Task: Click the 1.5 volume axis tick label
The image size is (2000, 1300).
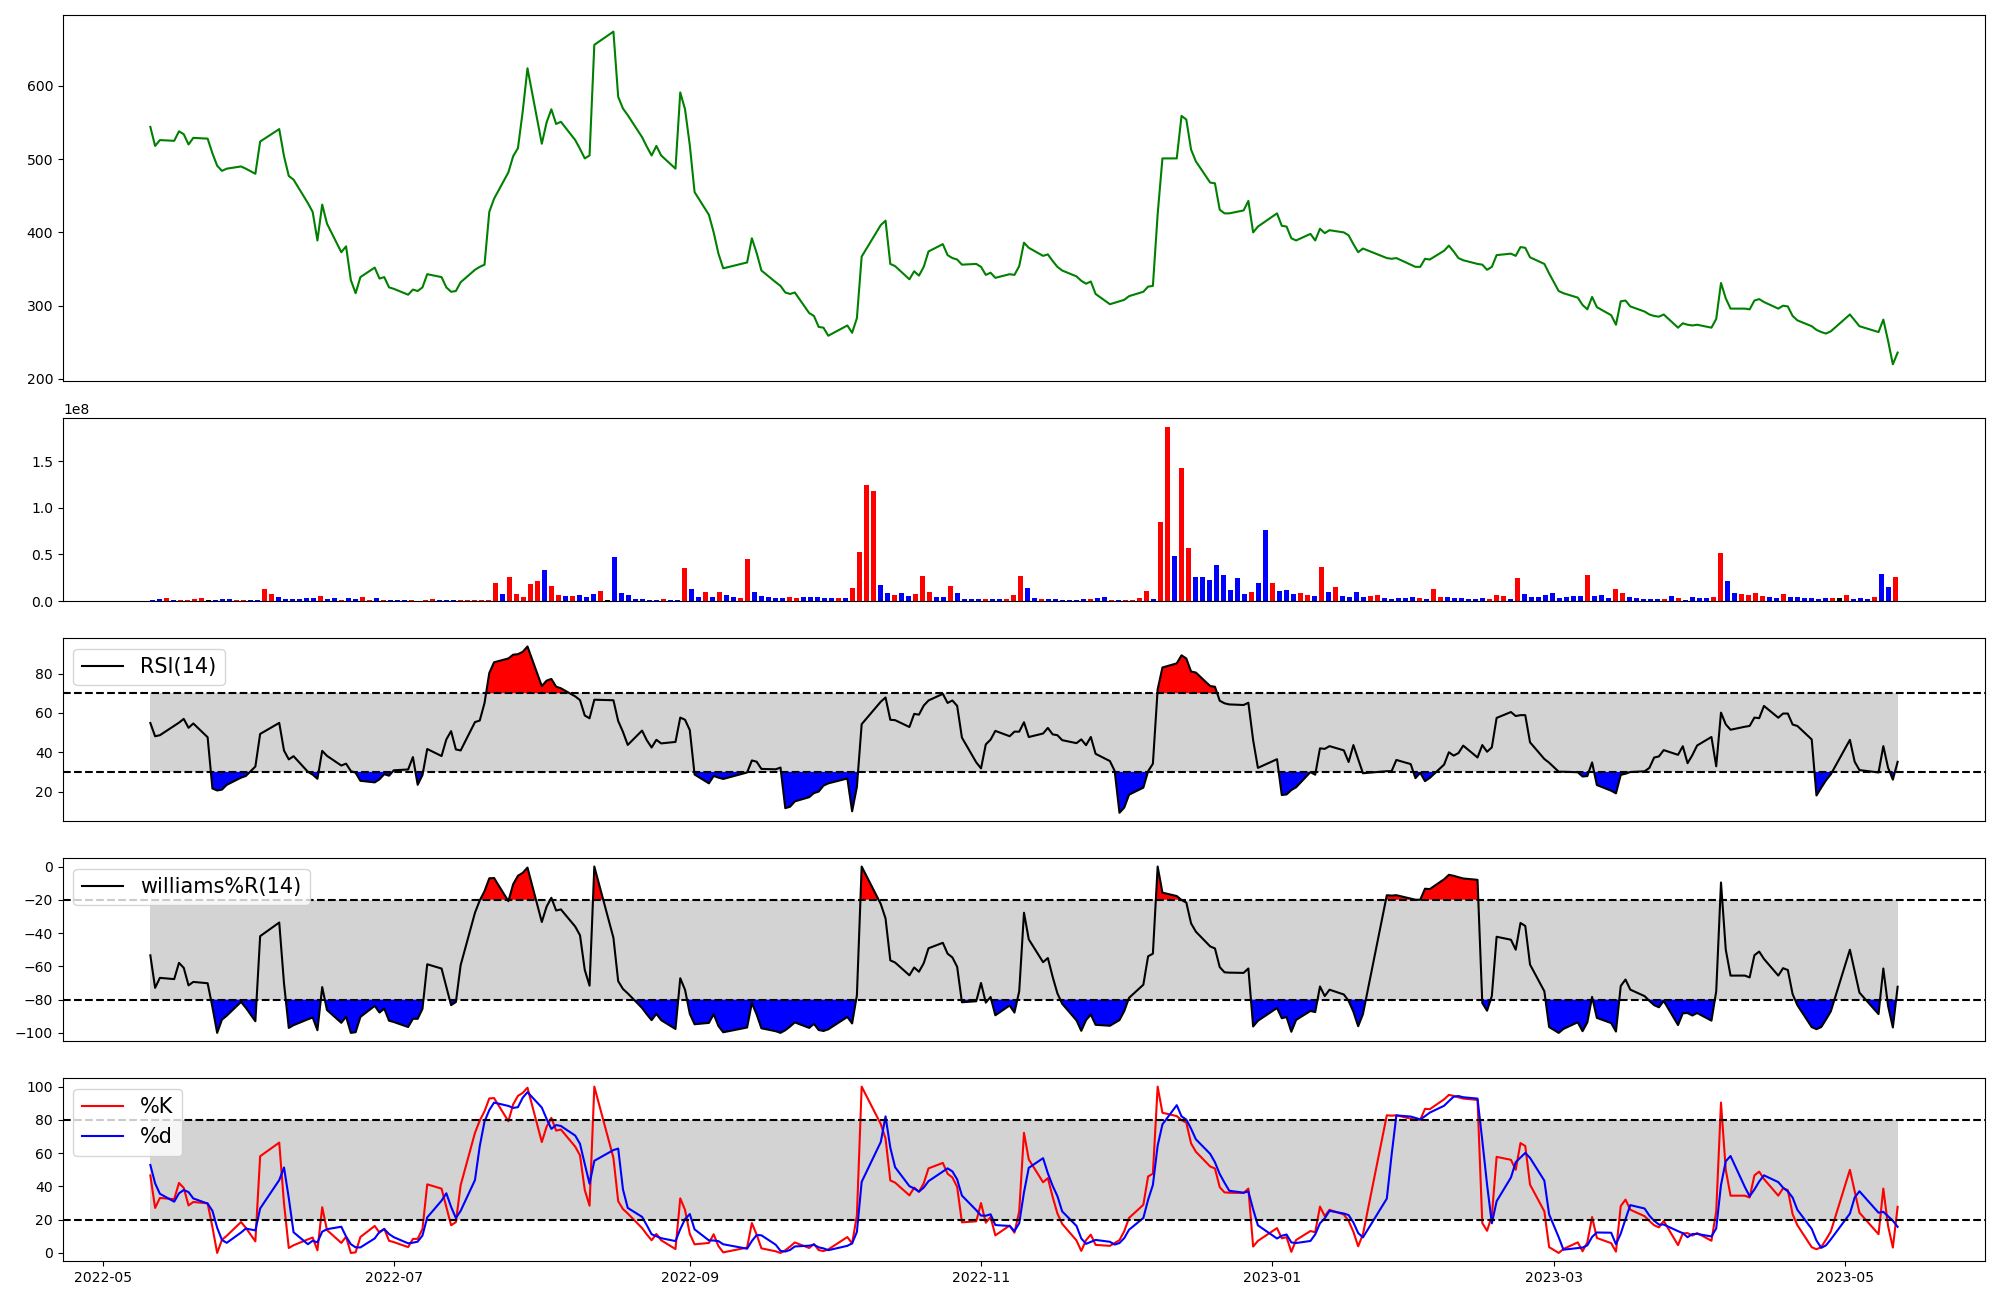Action: coord(41,462)
